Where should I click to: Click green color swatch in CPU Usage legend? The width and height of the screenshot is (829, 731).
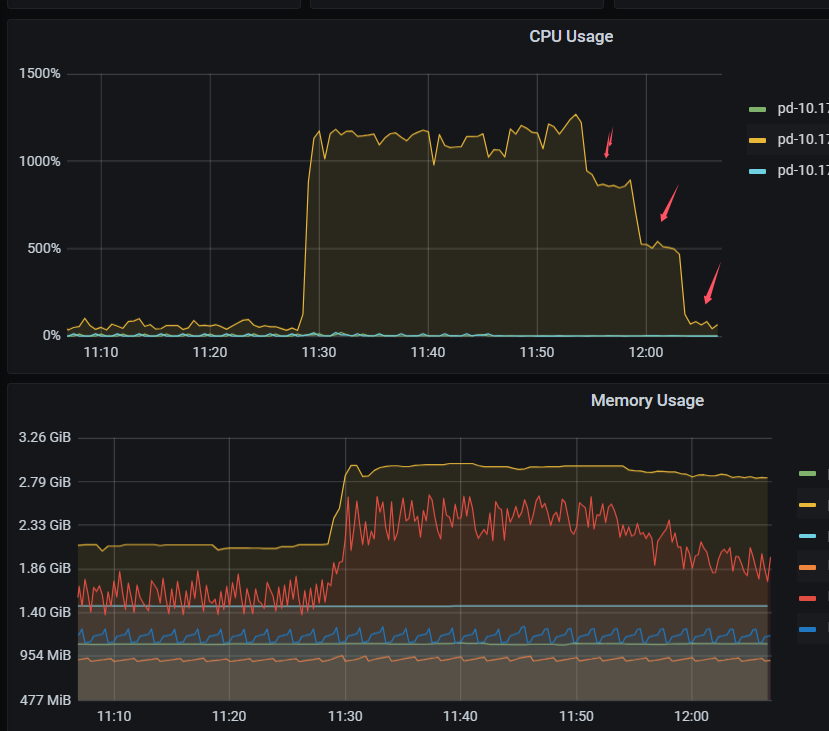coord(757,109)
